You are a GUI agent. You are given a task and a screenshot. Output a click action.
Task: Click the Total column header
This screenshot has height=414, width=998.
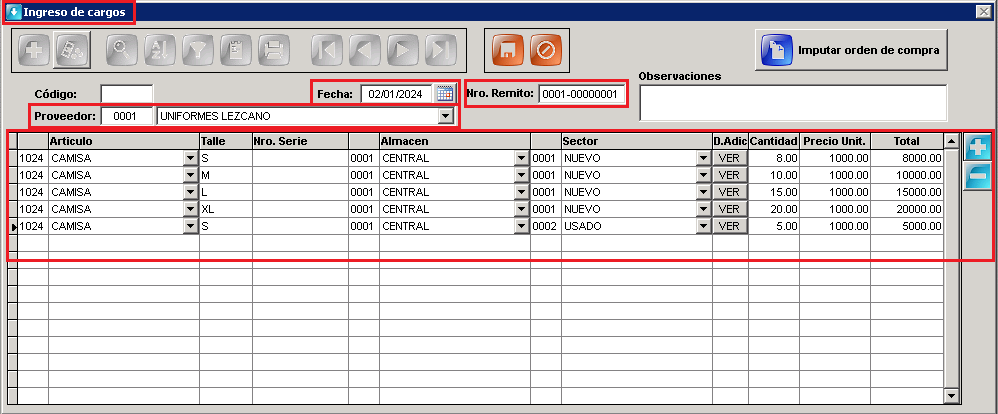point(907,141)
